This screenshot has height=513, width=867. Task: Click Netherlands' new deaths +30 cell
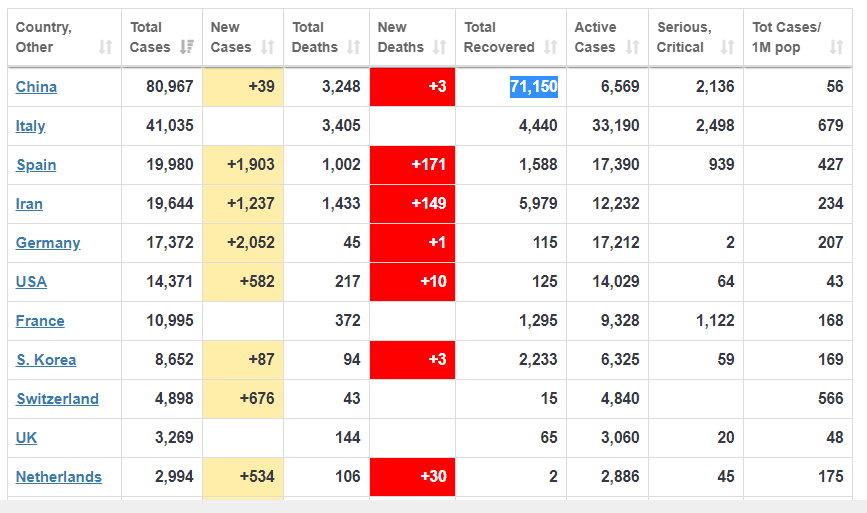coord(412,477)
